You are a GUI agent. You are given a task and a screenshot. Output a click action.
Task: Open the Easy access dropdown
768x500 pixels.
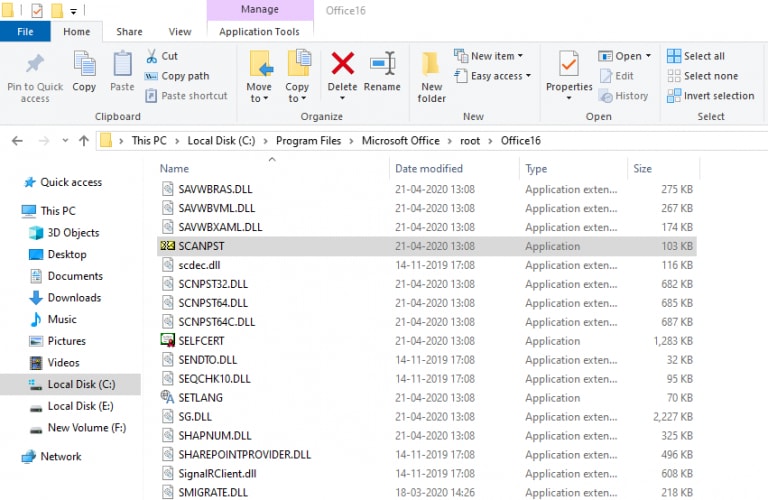[493, 76]
